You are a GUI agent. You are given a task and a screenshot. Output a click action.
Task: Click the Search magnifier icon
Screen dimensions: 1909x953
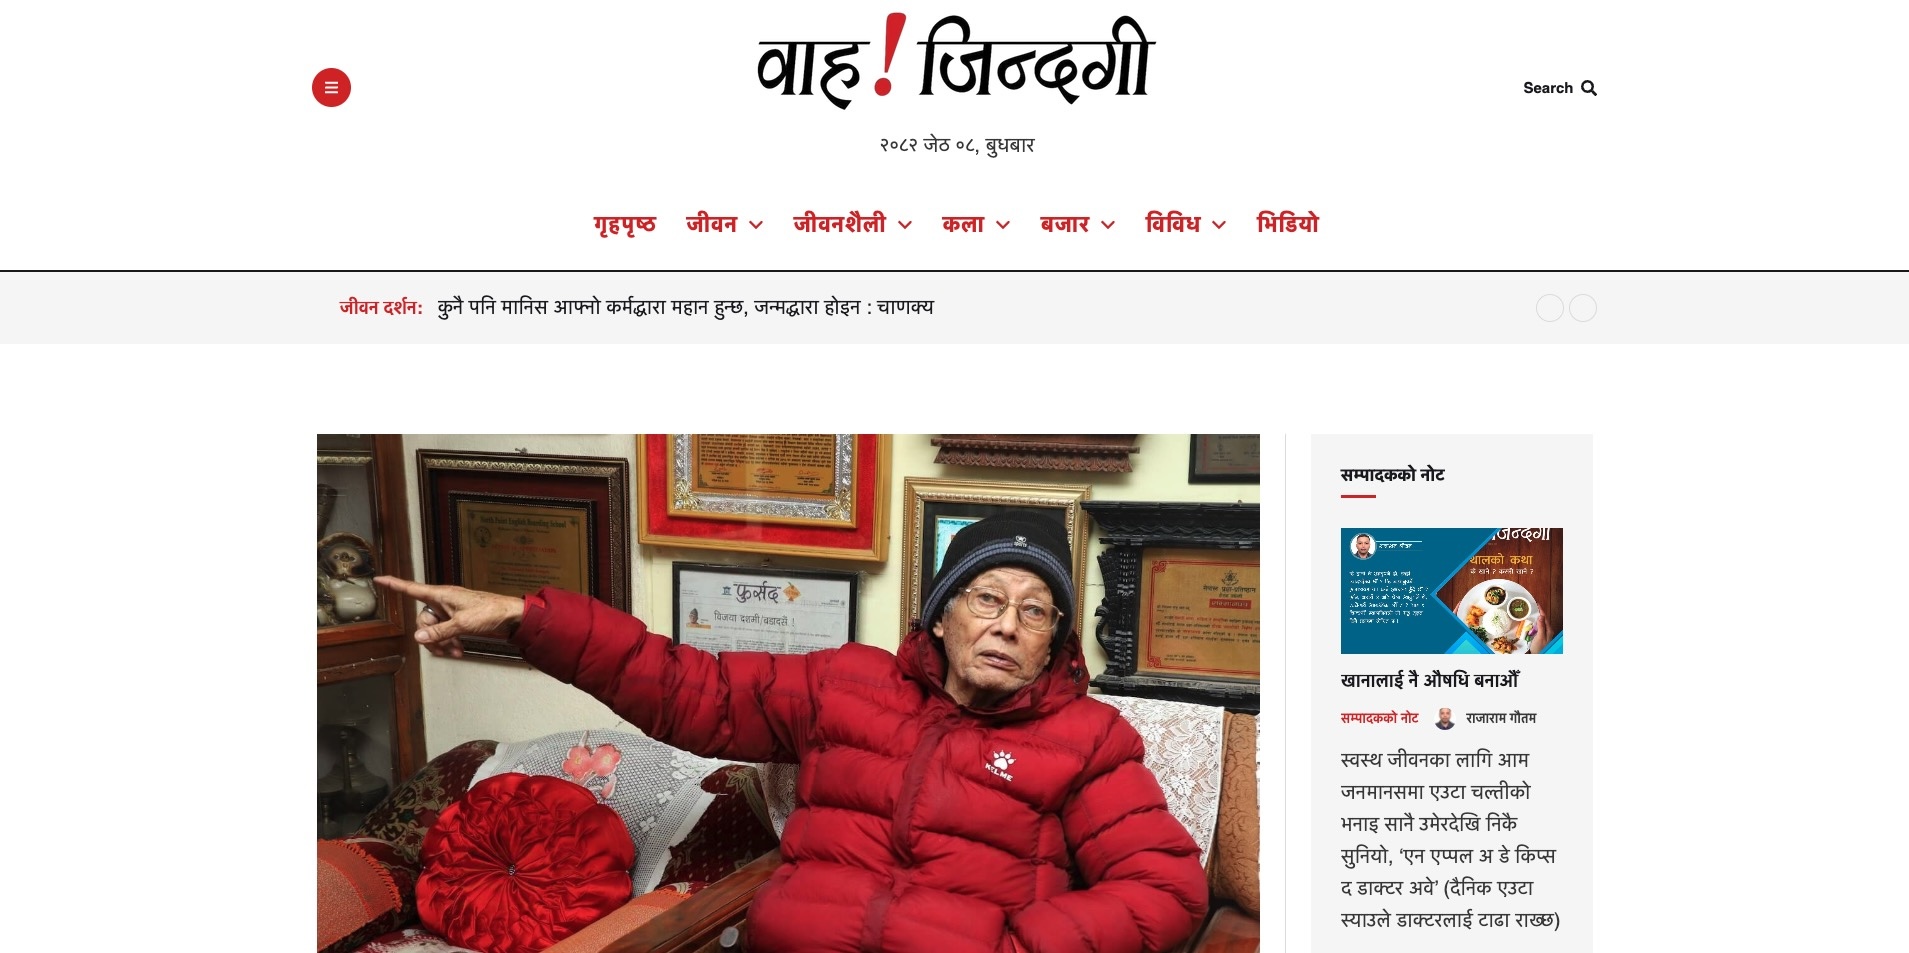click(x=1589, y=88)
